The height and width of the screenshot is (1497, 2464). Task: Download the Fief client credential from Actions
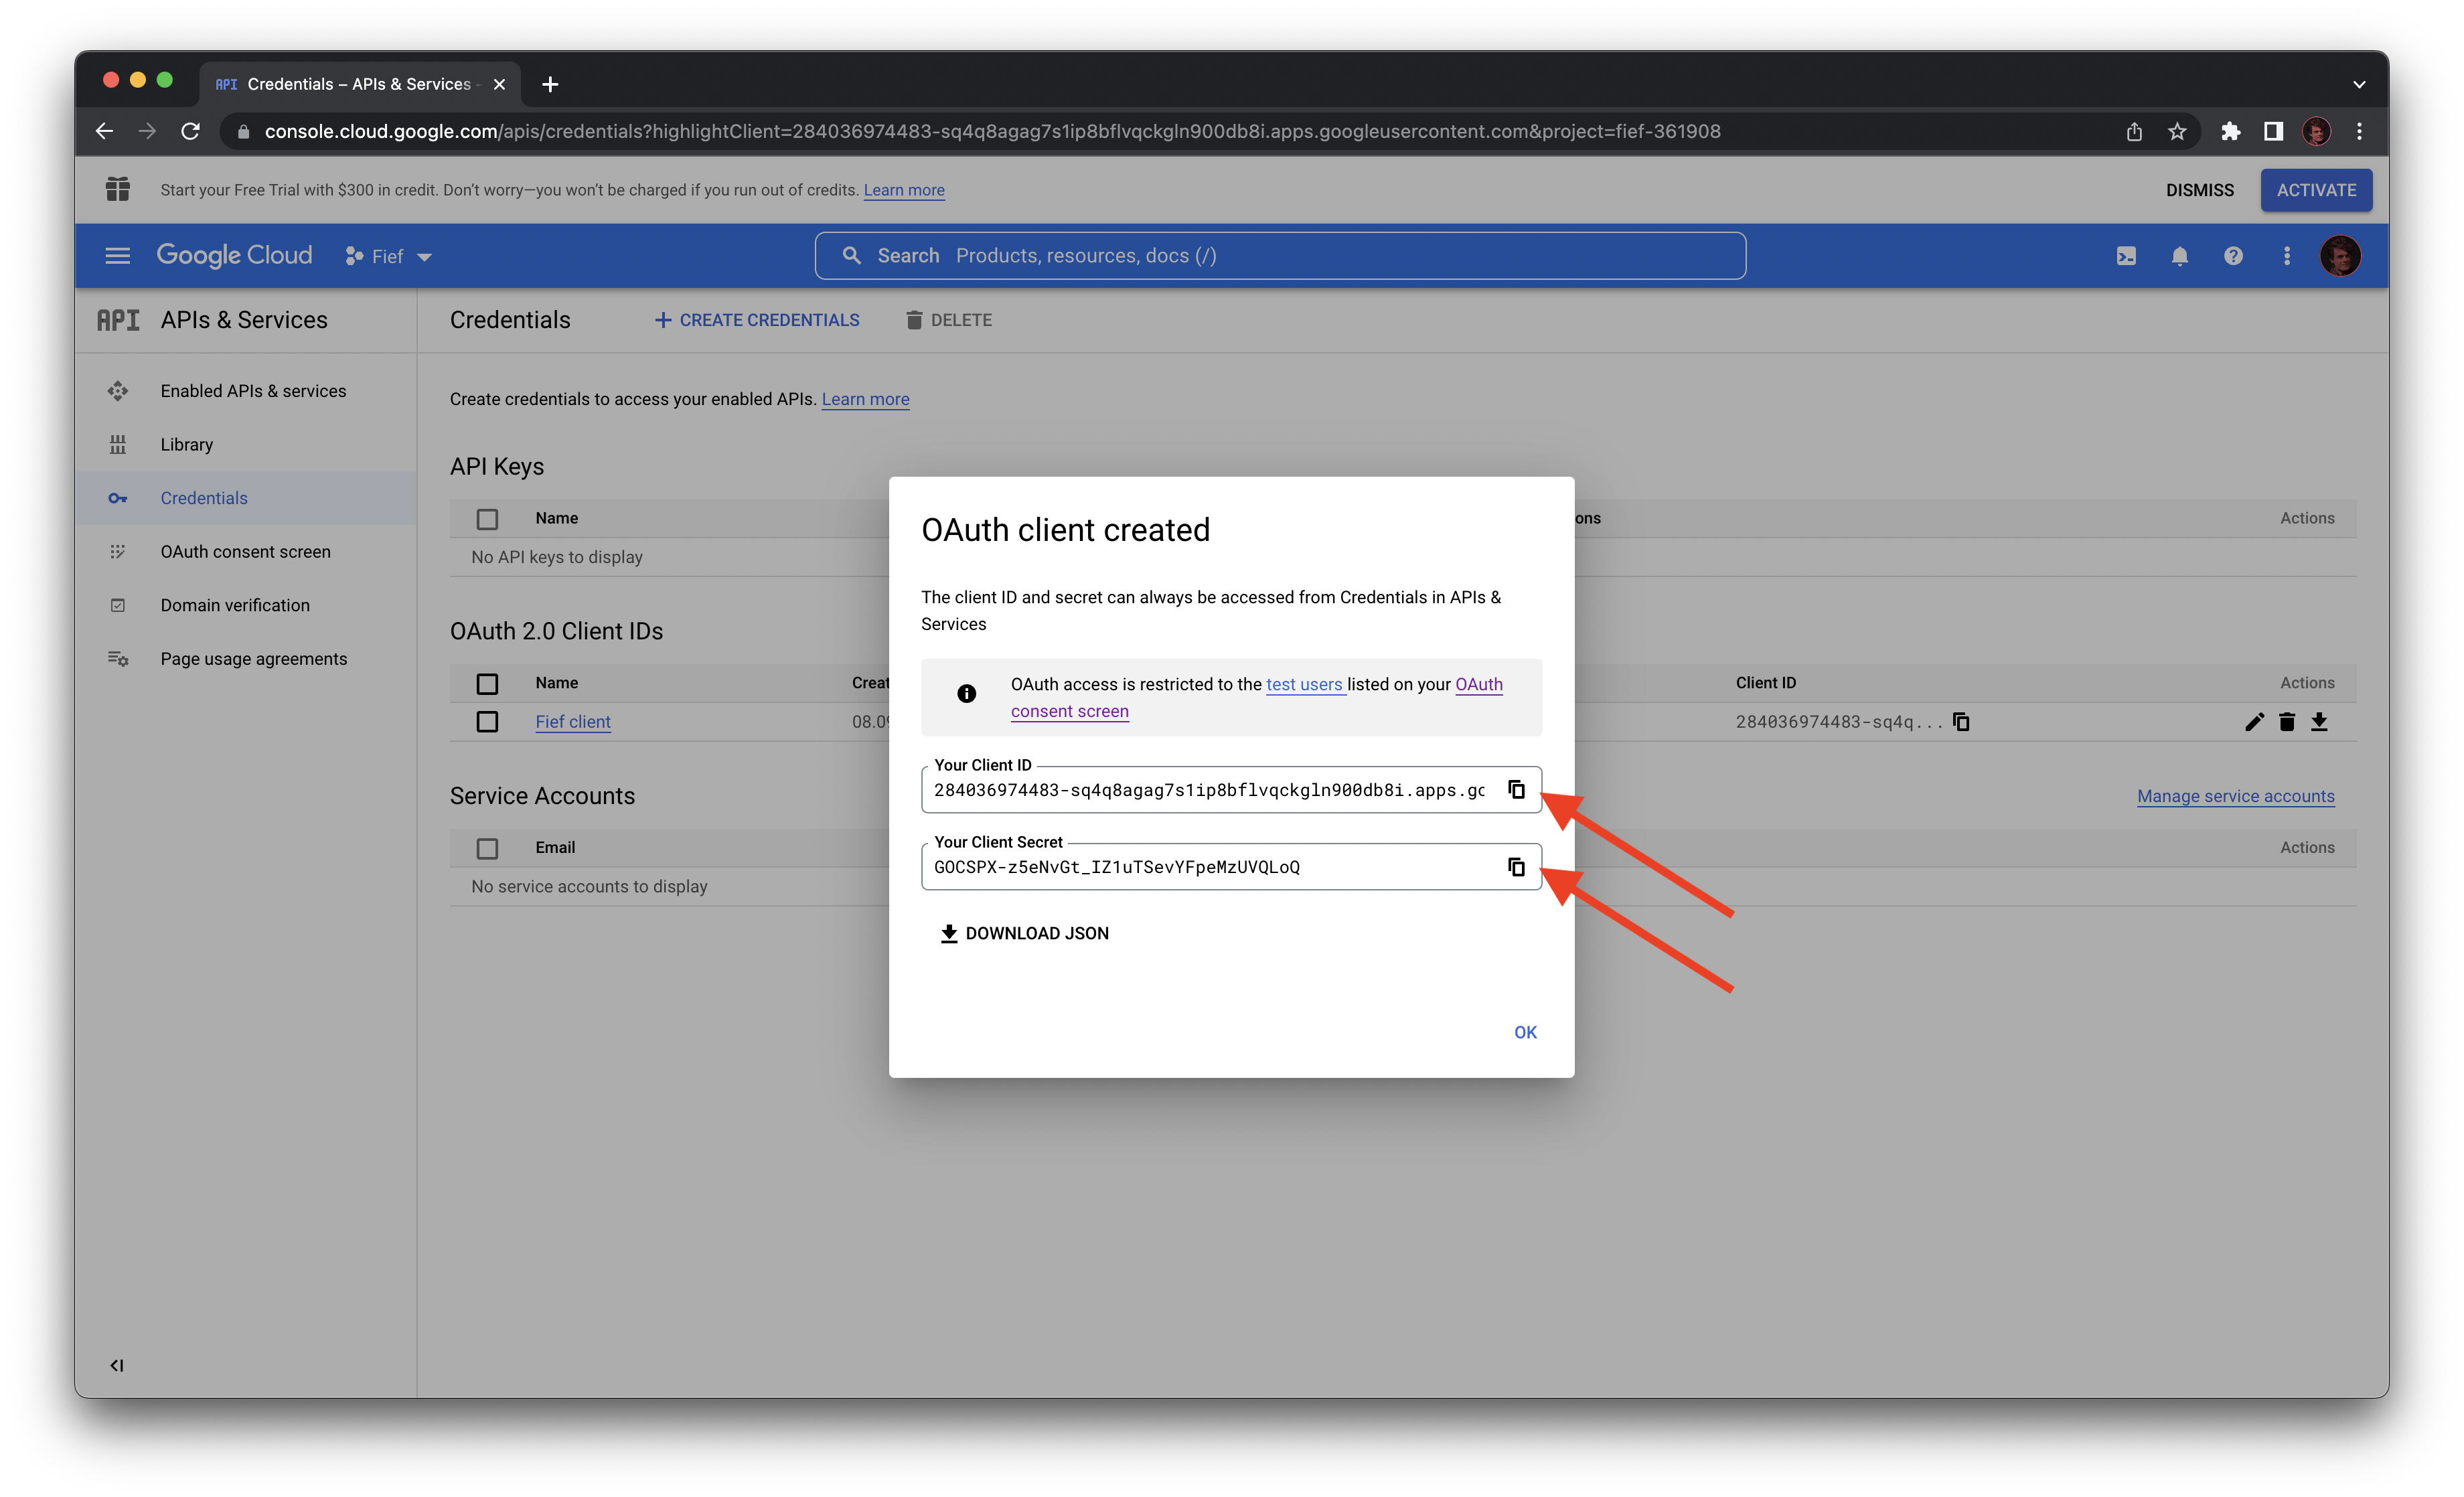point(2320,721)
